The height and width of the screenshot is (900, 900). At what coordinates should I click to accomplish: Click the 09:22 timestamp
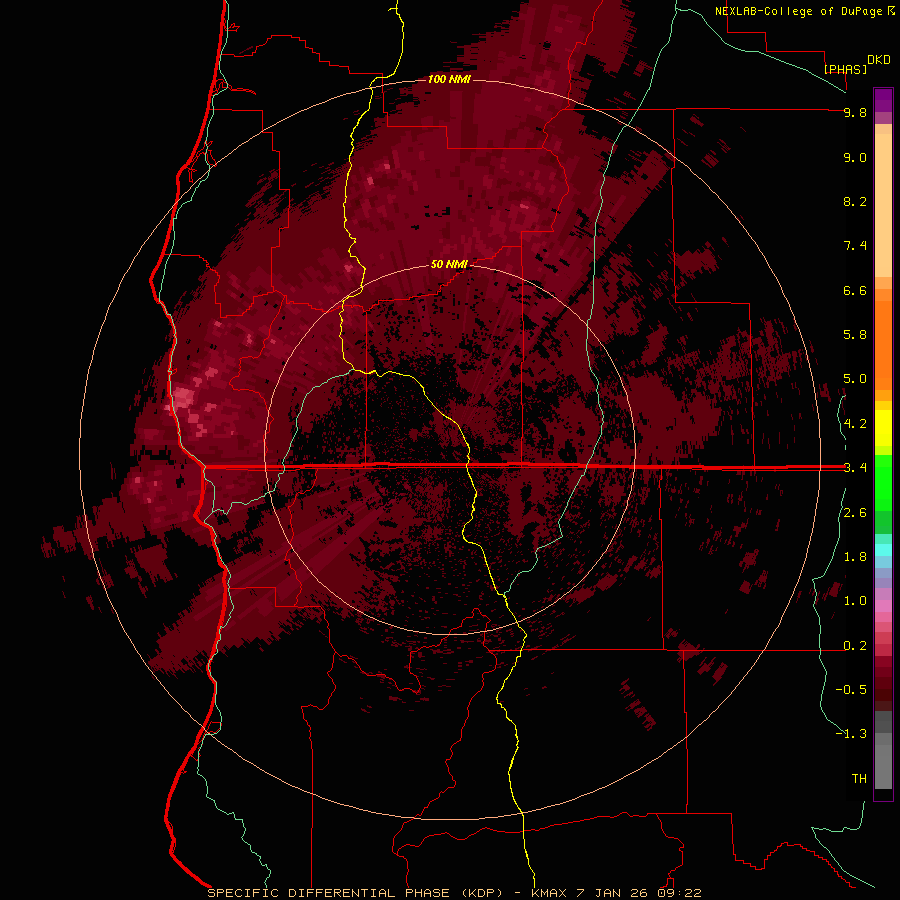coord(680,893)
